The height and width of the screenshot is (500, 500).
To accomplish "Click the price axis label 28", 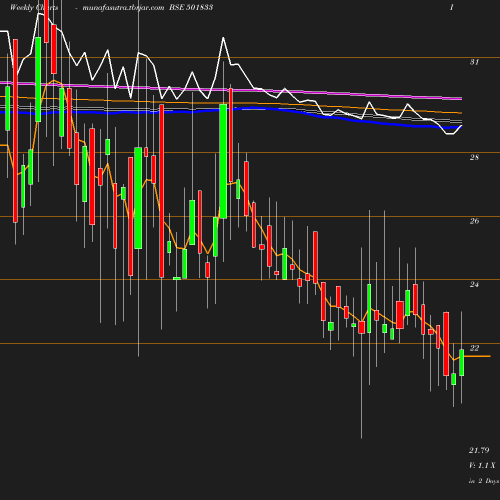I will 474,157.
